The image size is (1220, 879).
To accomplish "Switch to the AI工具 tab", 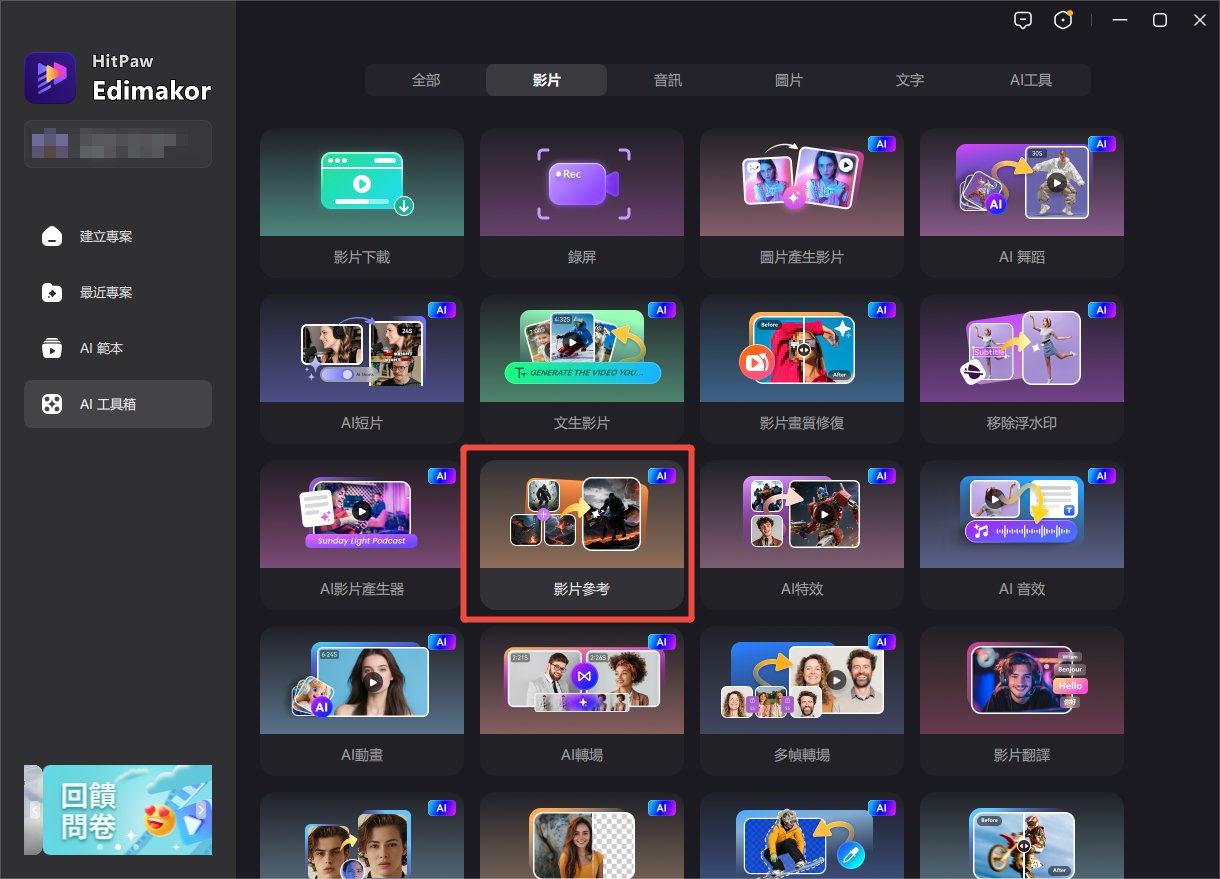I will (1031, 80).
